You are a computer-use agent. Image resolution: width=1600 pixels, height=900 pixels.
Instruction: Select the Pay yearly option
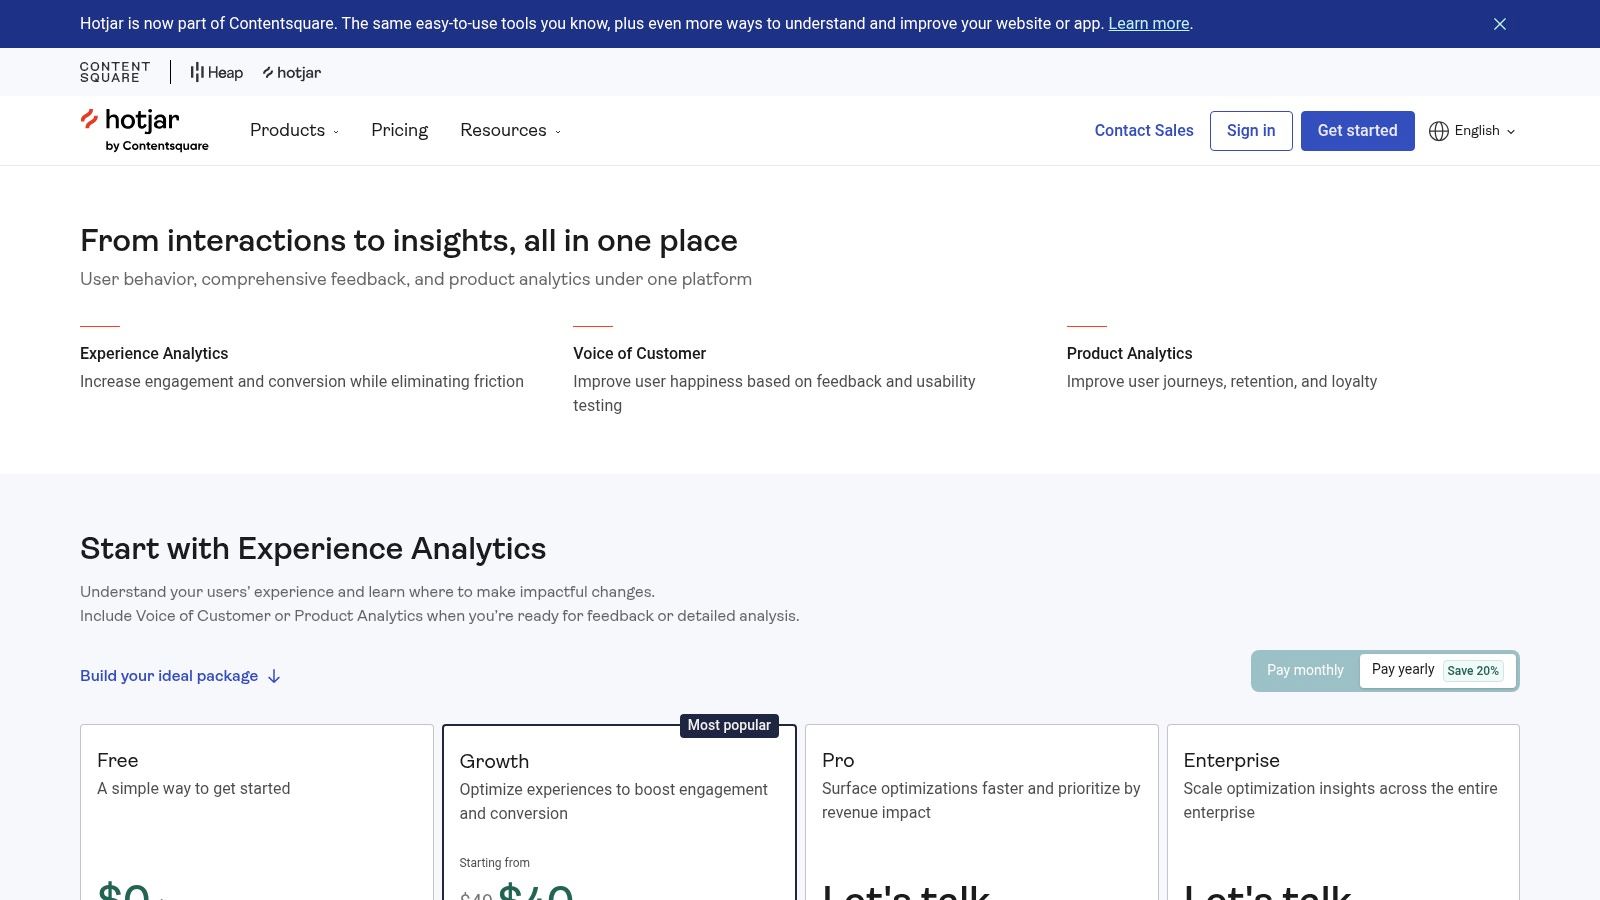coord(1403,669)
